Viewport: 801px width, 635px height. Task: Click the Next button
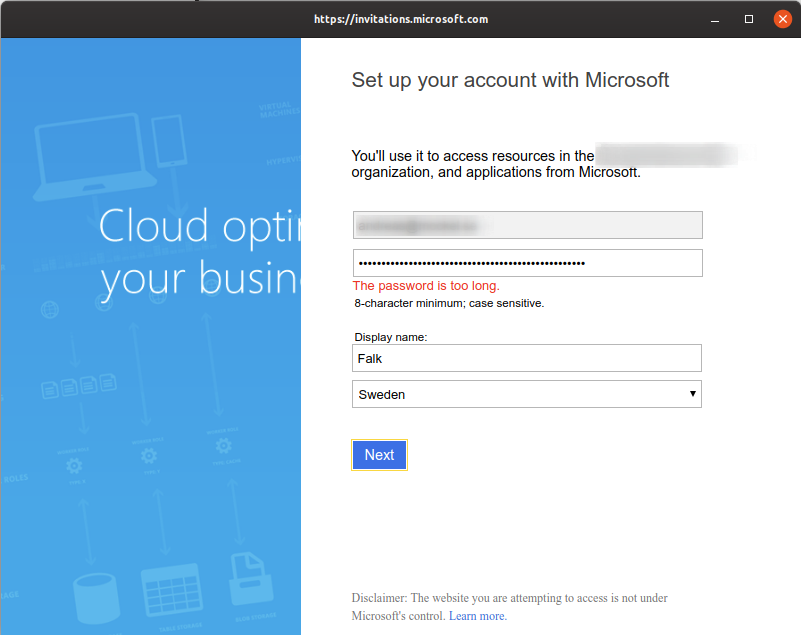[x=379, y=455]
